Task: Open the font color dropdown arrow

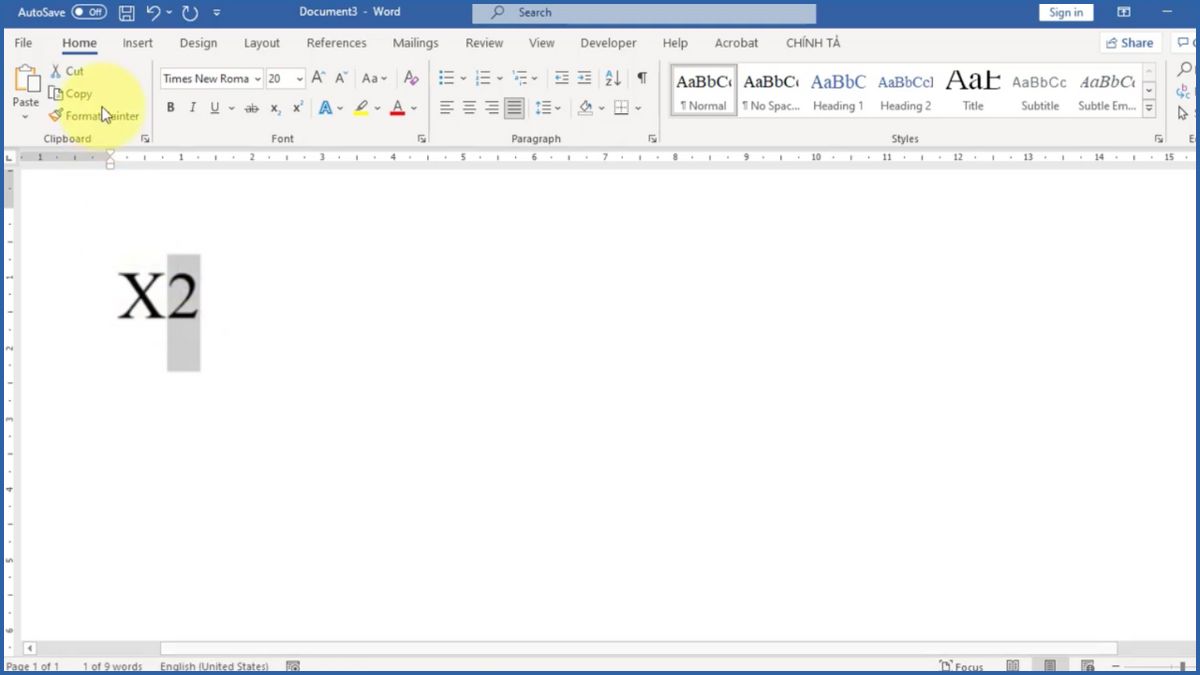Action: click(414, 108)
